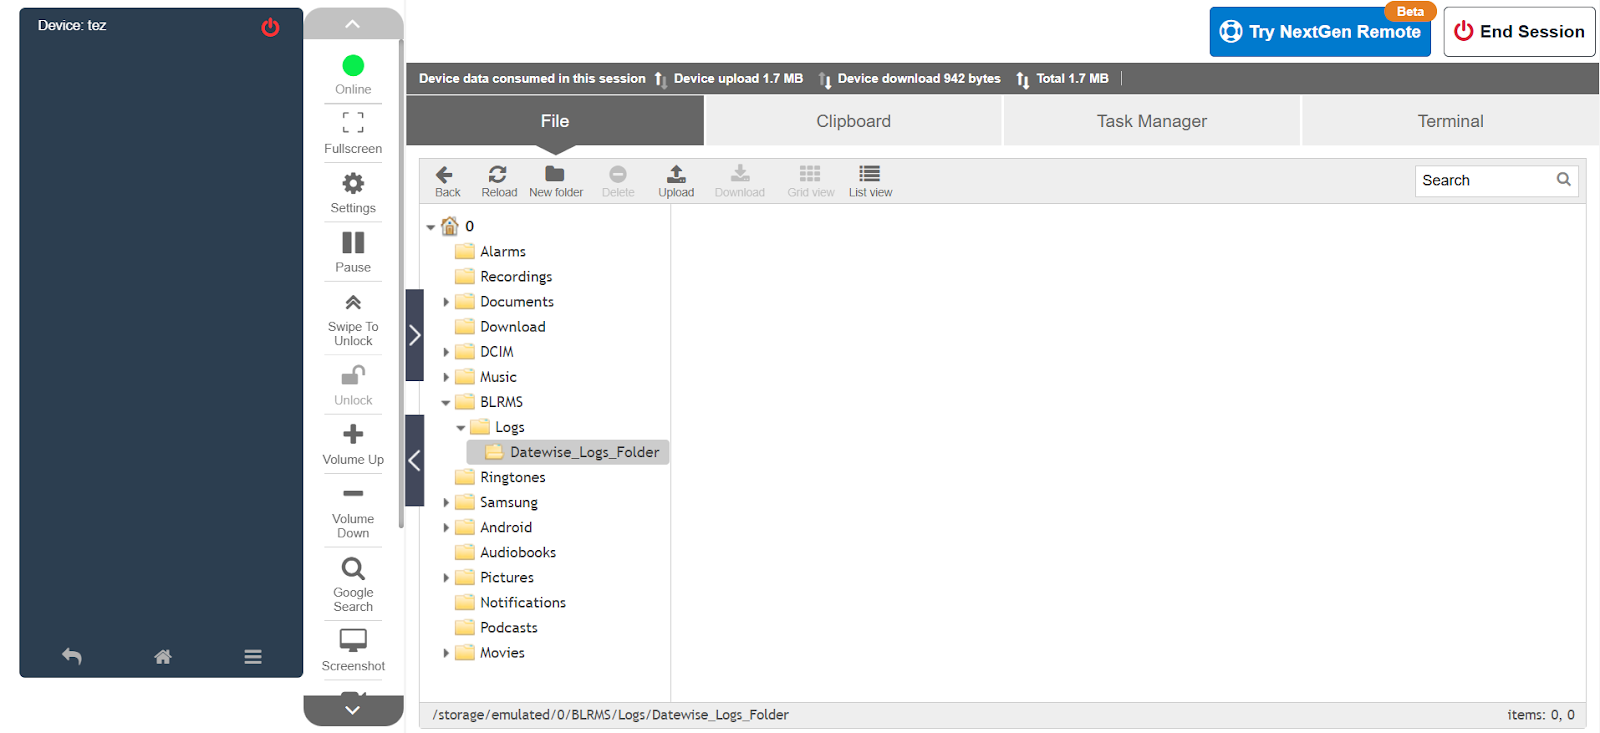This screenshot has height=733, width=1600.
Task: Go Back in the file browser
Action: pyautogui.click(x=446, y=180)
